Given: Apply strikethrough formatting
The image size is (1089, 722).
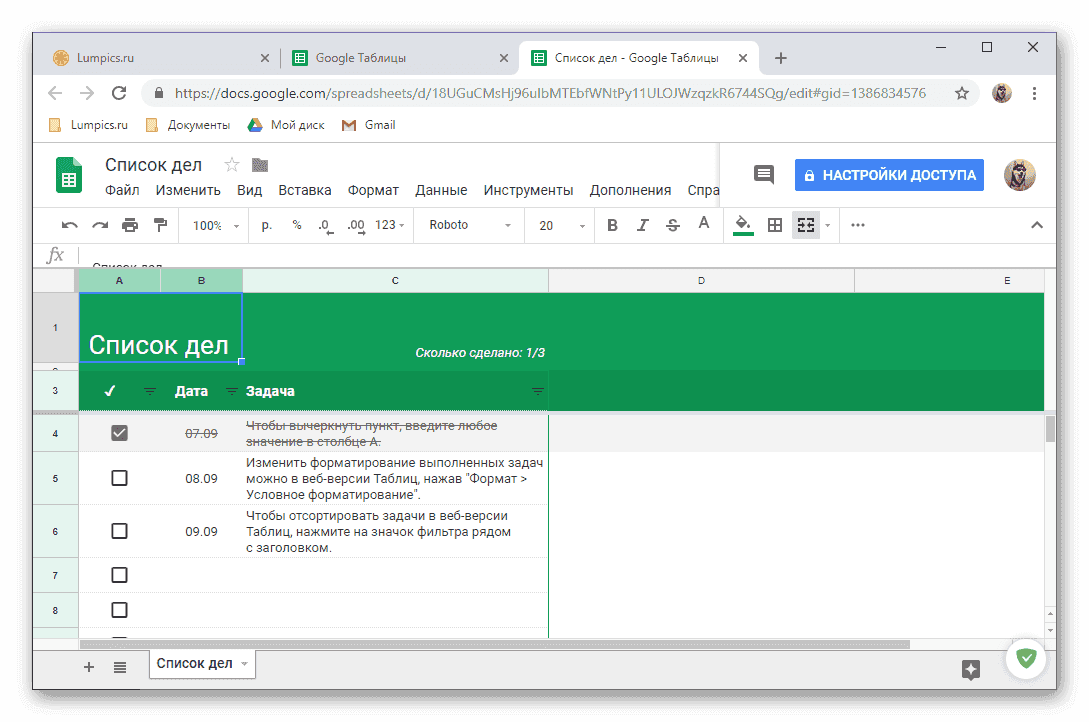Looking at the screenshot, I should [672, 225].
